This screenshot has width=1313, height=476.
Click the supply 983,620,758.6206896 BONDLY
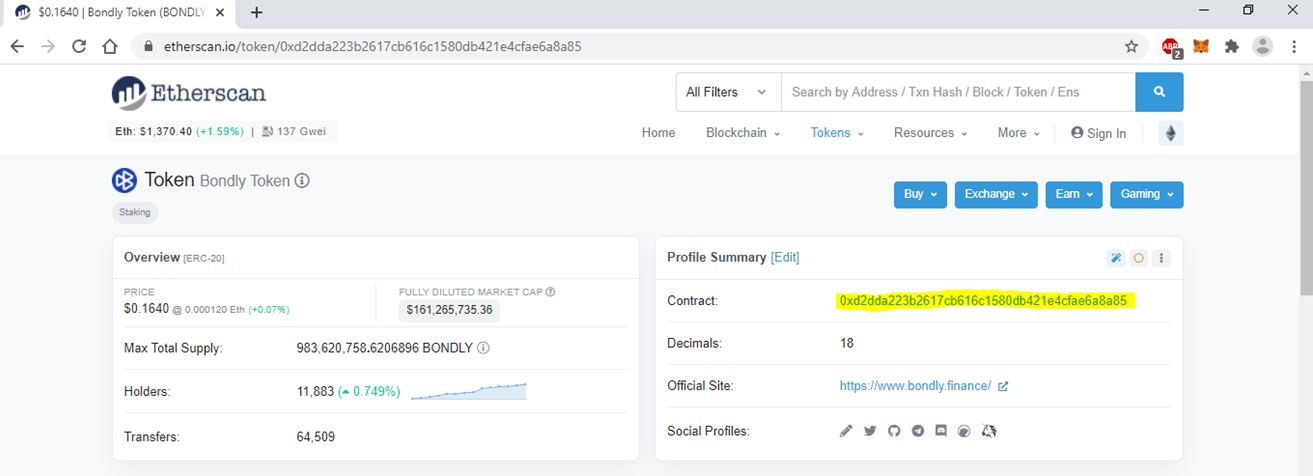click(384, 348)
